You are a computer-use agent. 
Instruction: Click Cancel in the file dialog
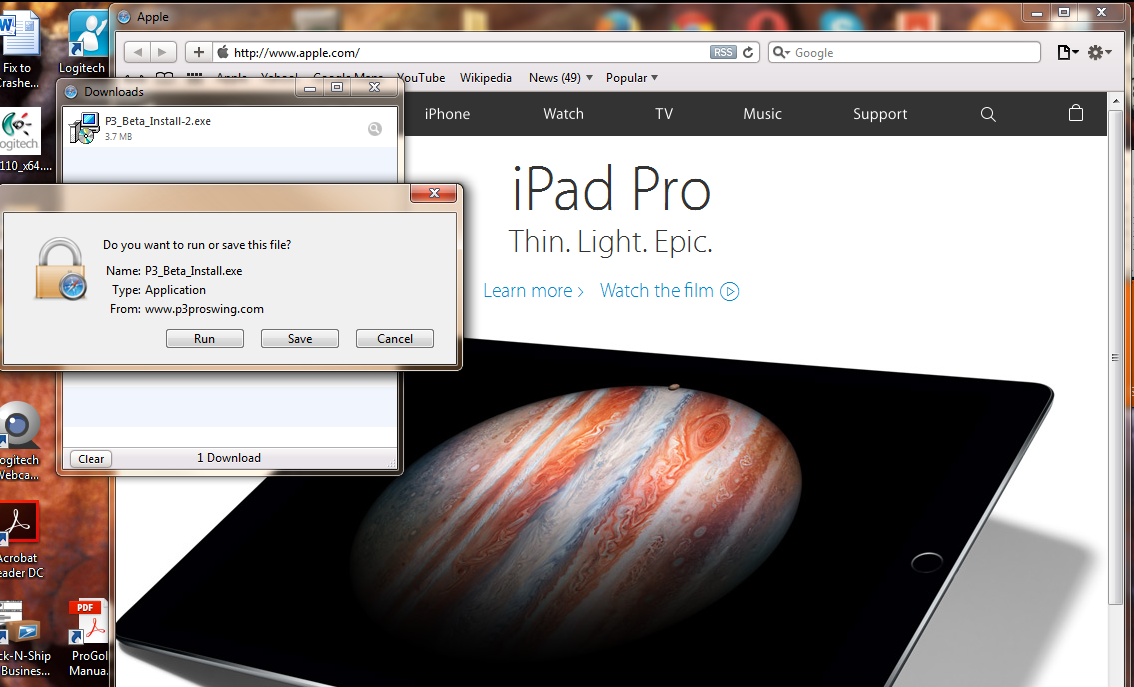coord(395,338)
